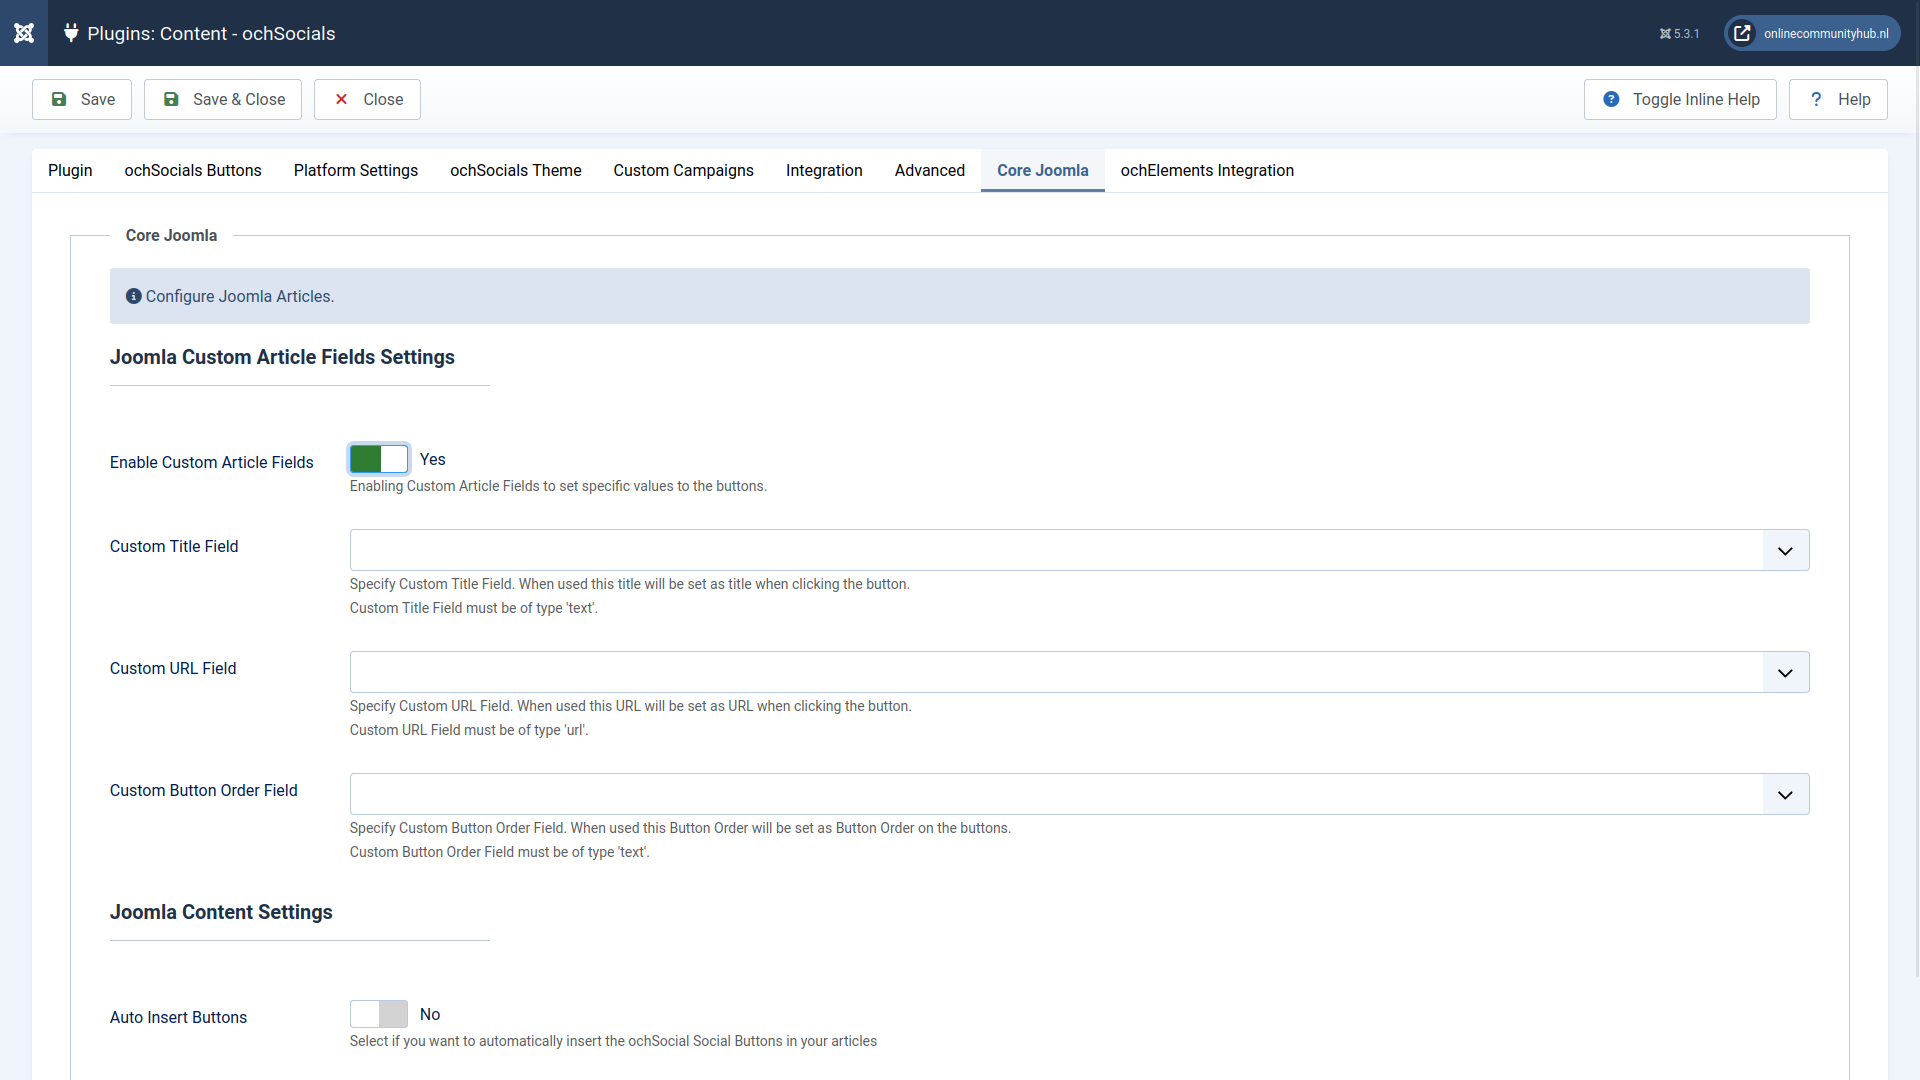Click the Joomla version 5.3.1 badge

[1679, 34]
